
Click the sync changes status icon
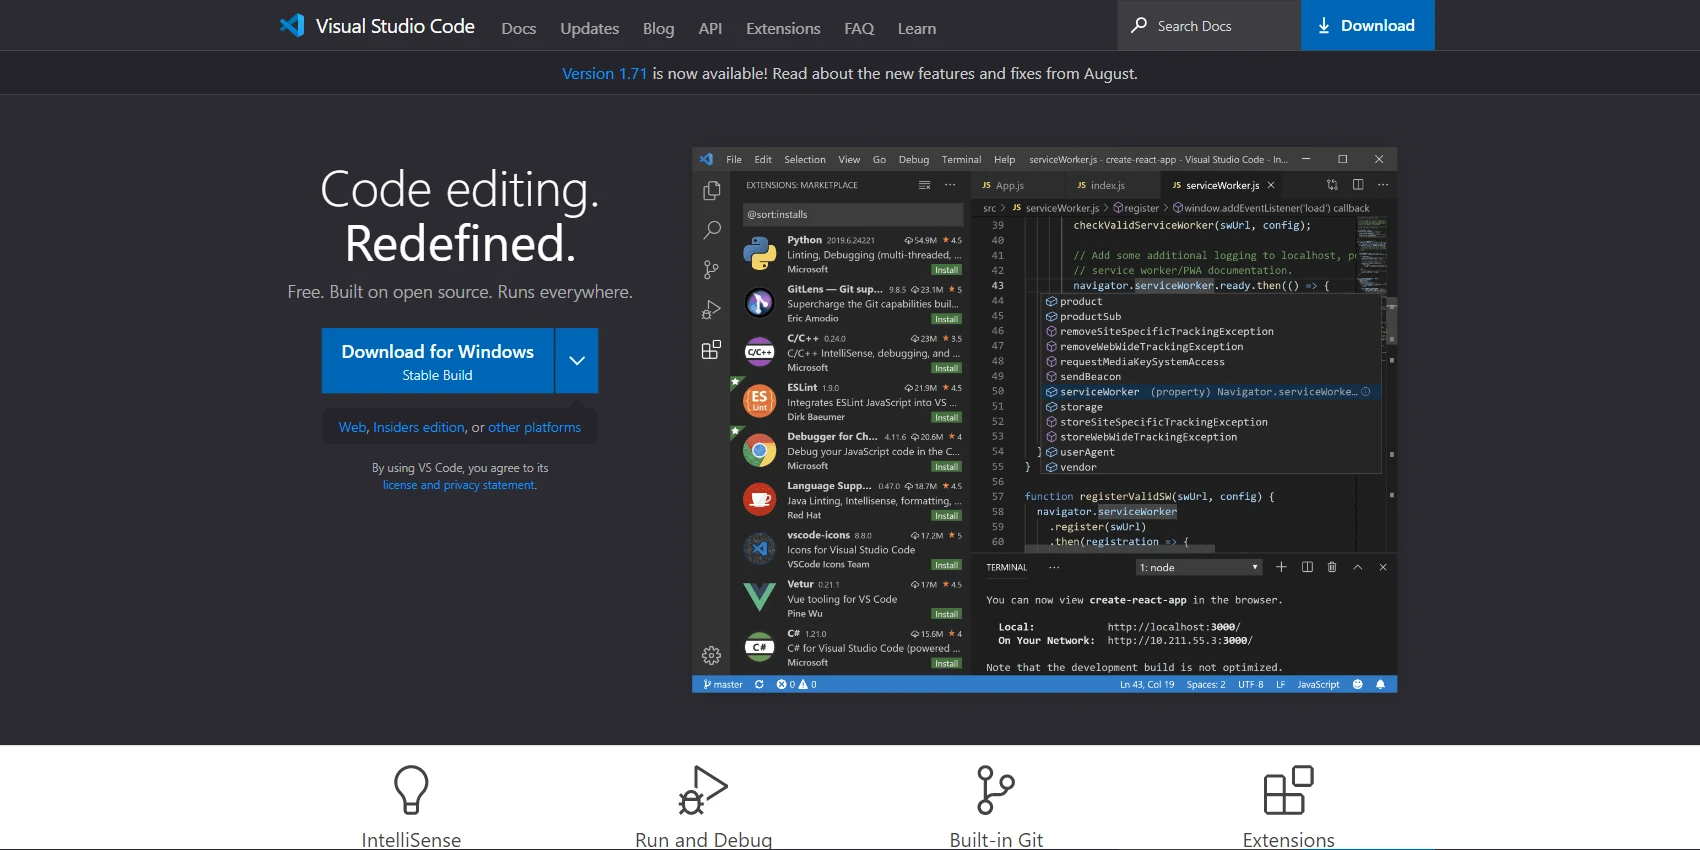tap(759, 684)
